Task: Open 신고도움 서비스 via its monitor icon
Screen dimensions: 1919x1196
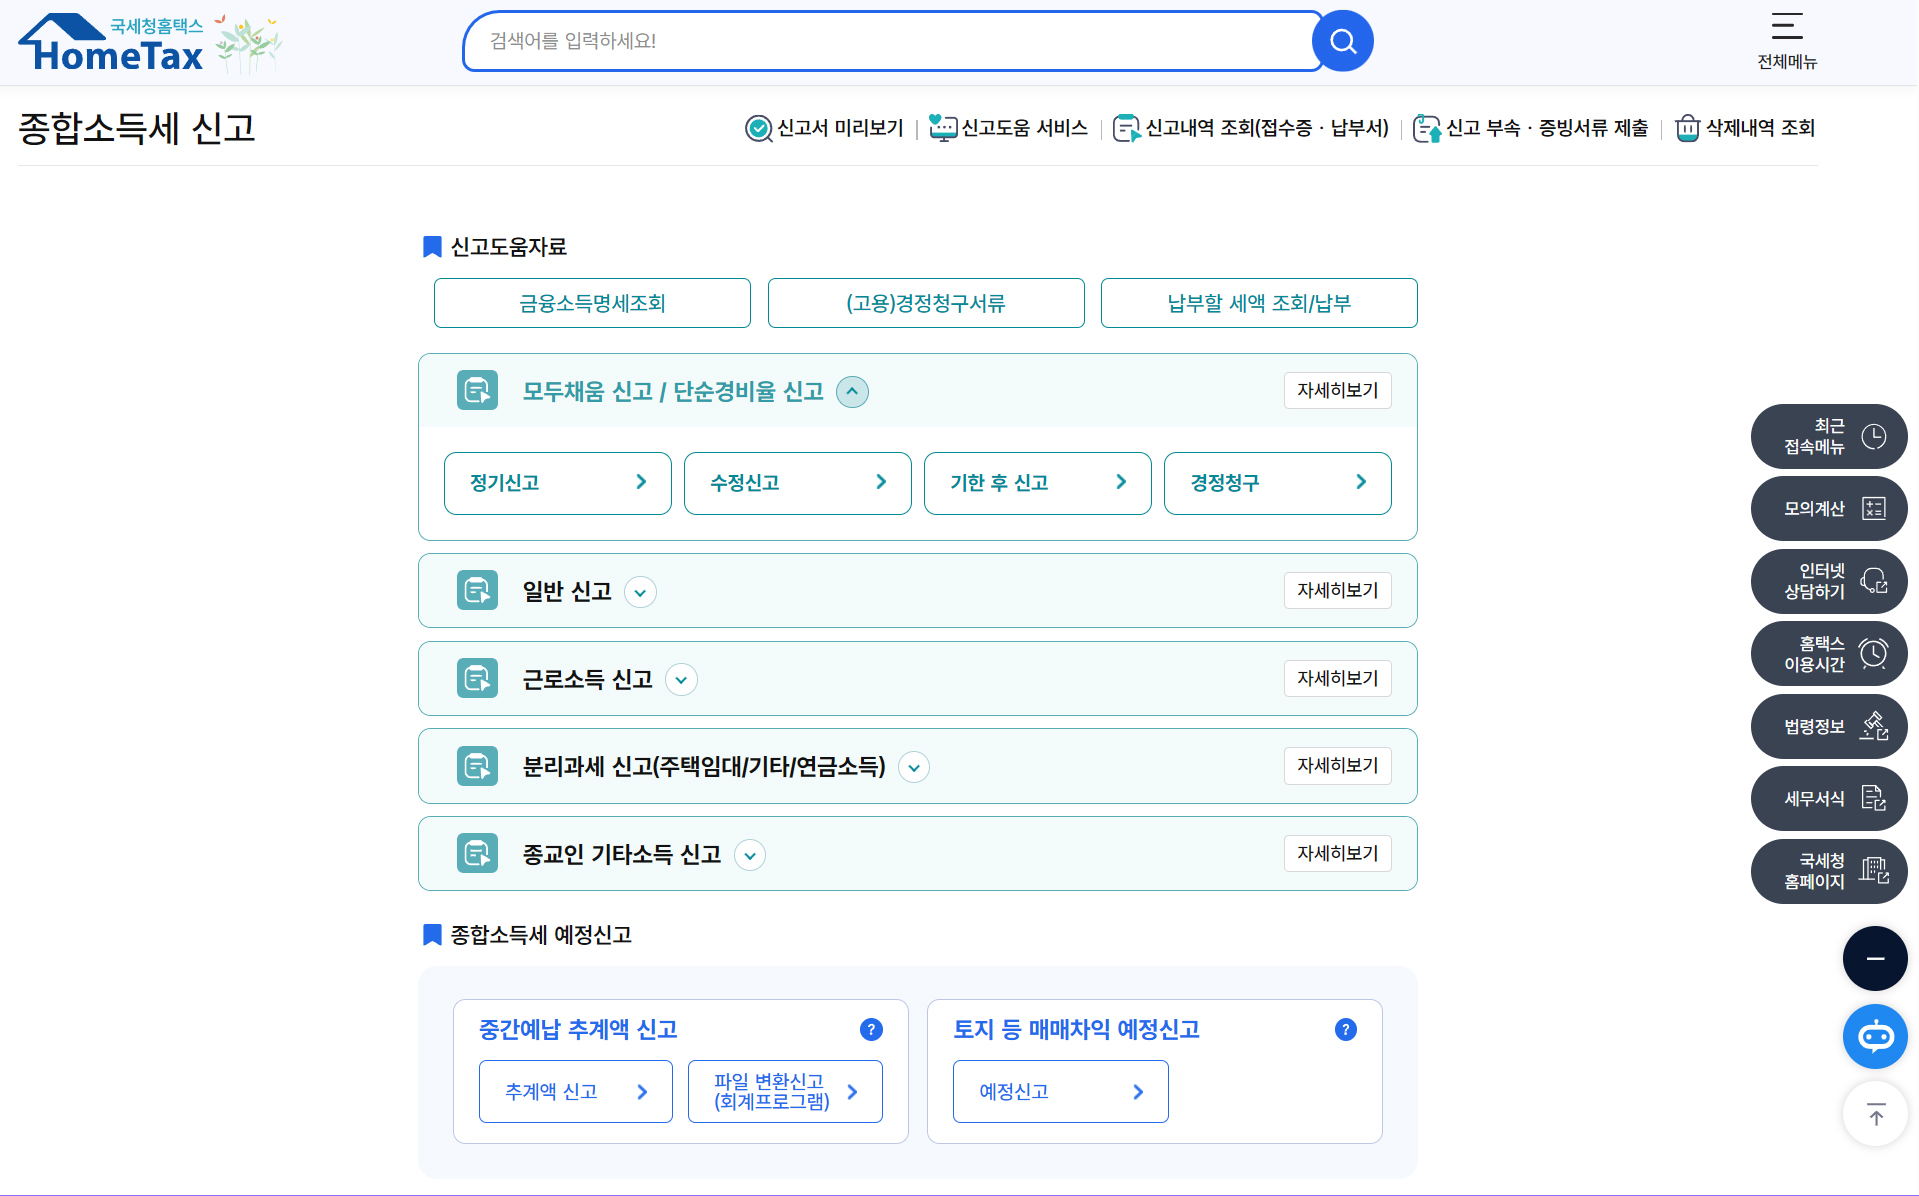Action: pos(941,128)
